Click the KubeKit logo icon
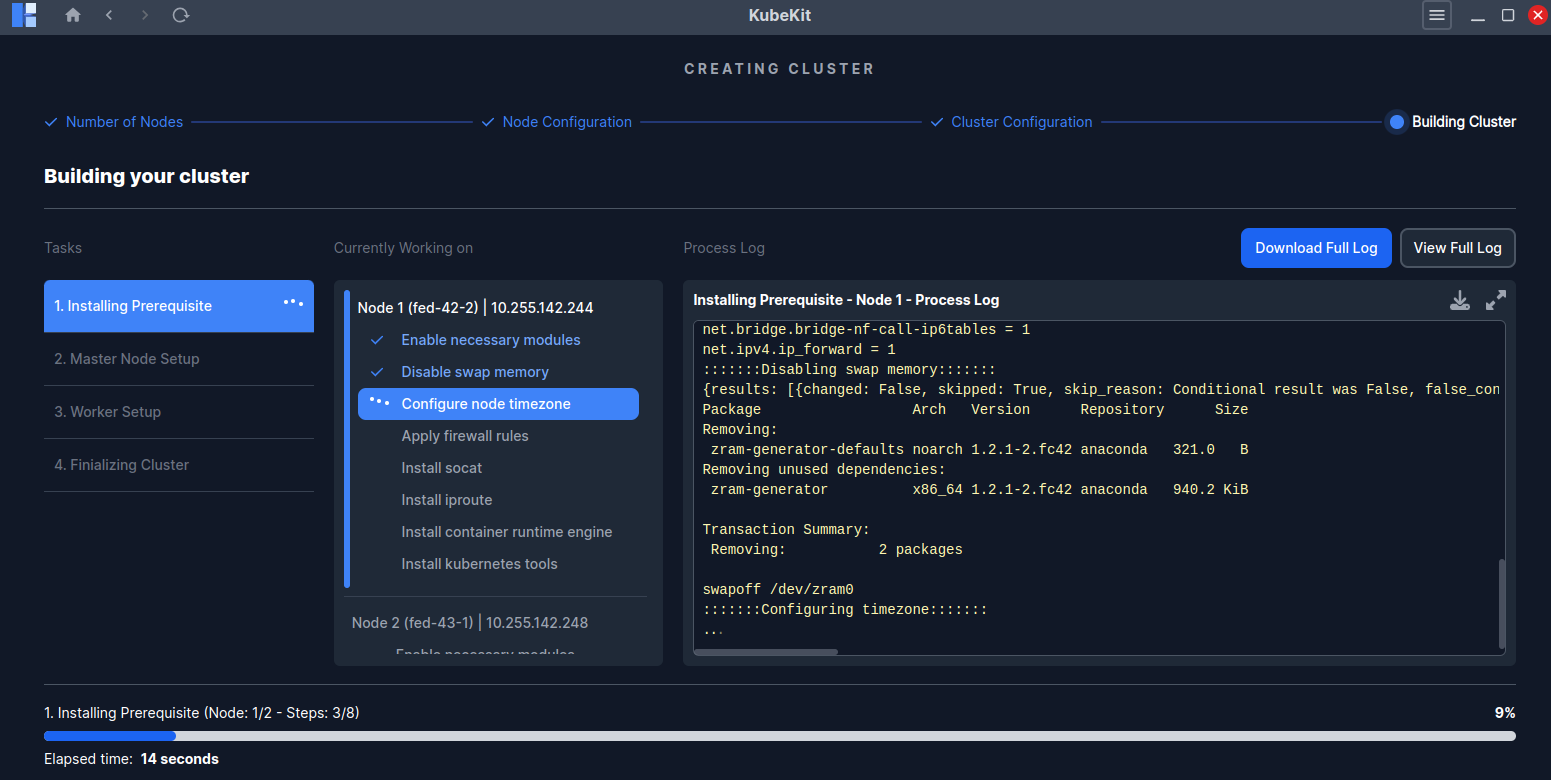Viewport: 1551px width, 780px height. click(24, 15)
